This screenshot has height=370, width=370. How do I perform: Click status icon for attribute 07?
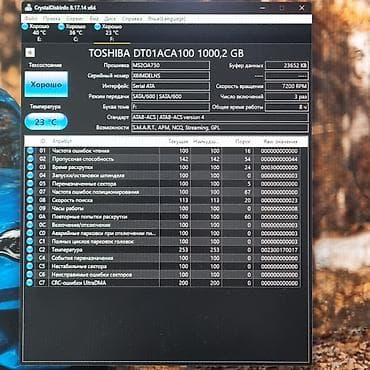click(x=30, y=192)
